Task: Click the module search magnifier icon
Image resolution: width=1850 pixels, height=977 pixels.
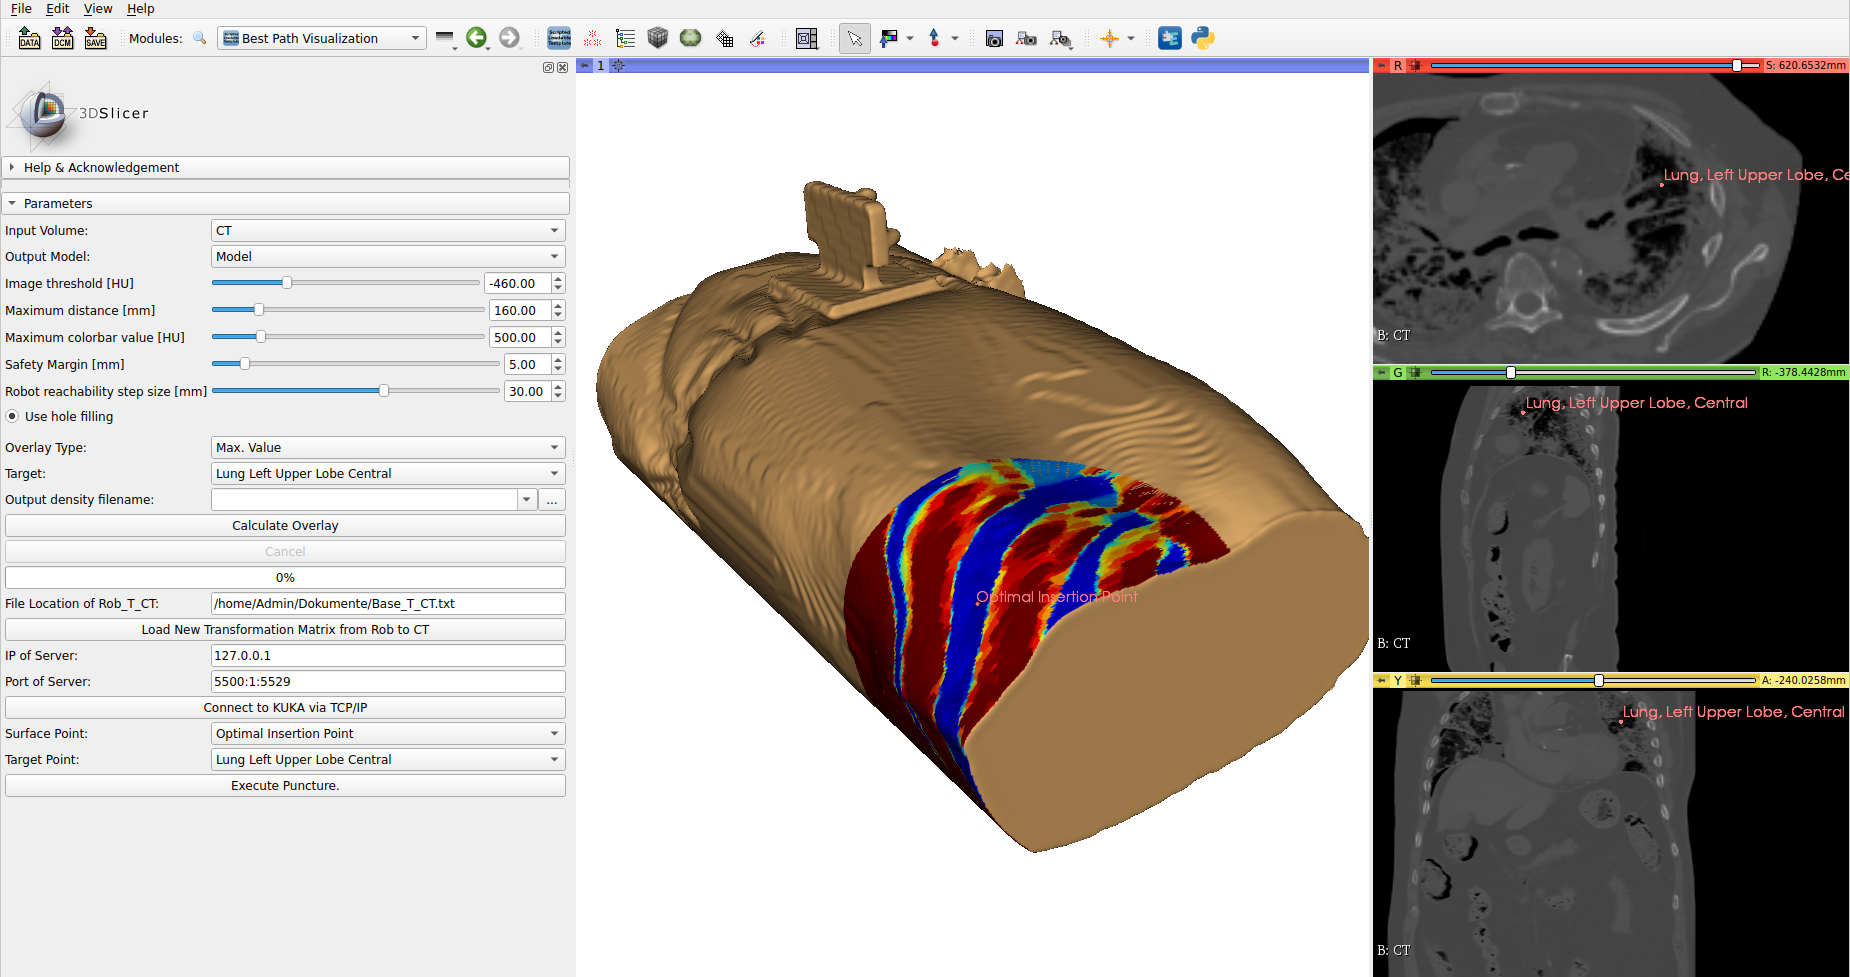Action: (200, 38)
